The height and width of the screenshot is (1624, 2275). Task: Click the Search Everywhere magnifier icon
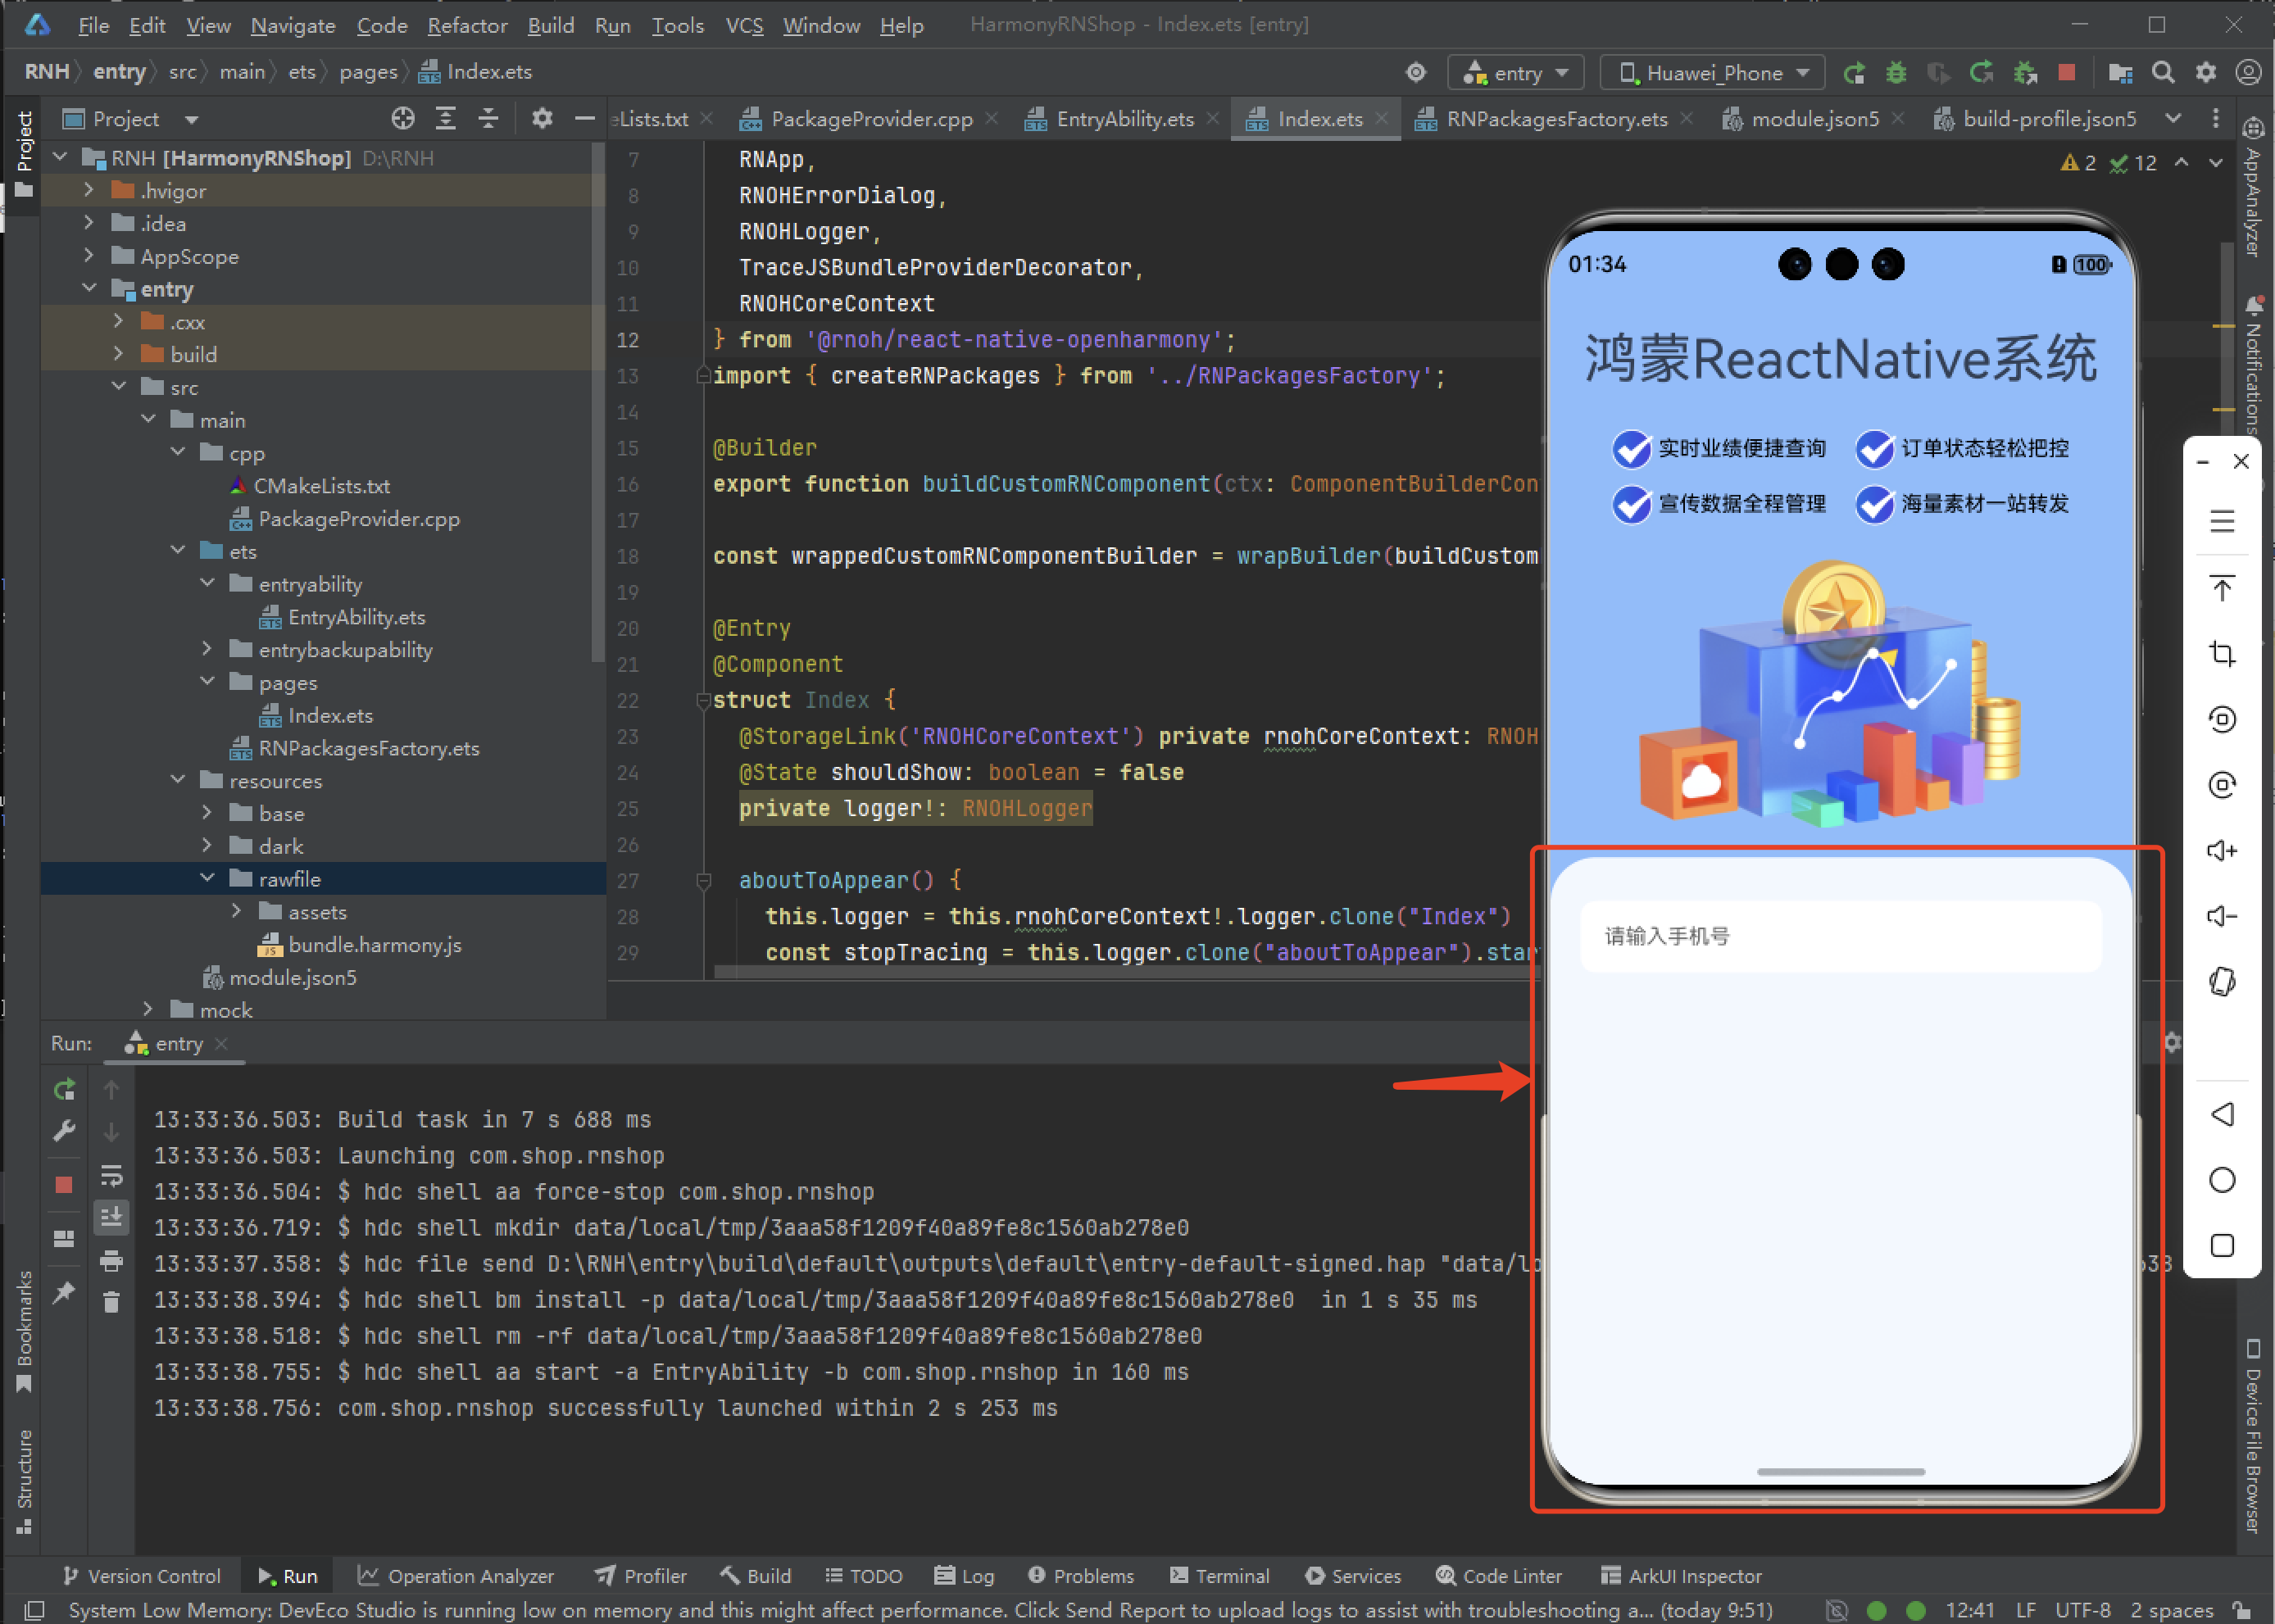(2163, 73)
